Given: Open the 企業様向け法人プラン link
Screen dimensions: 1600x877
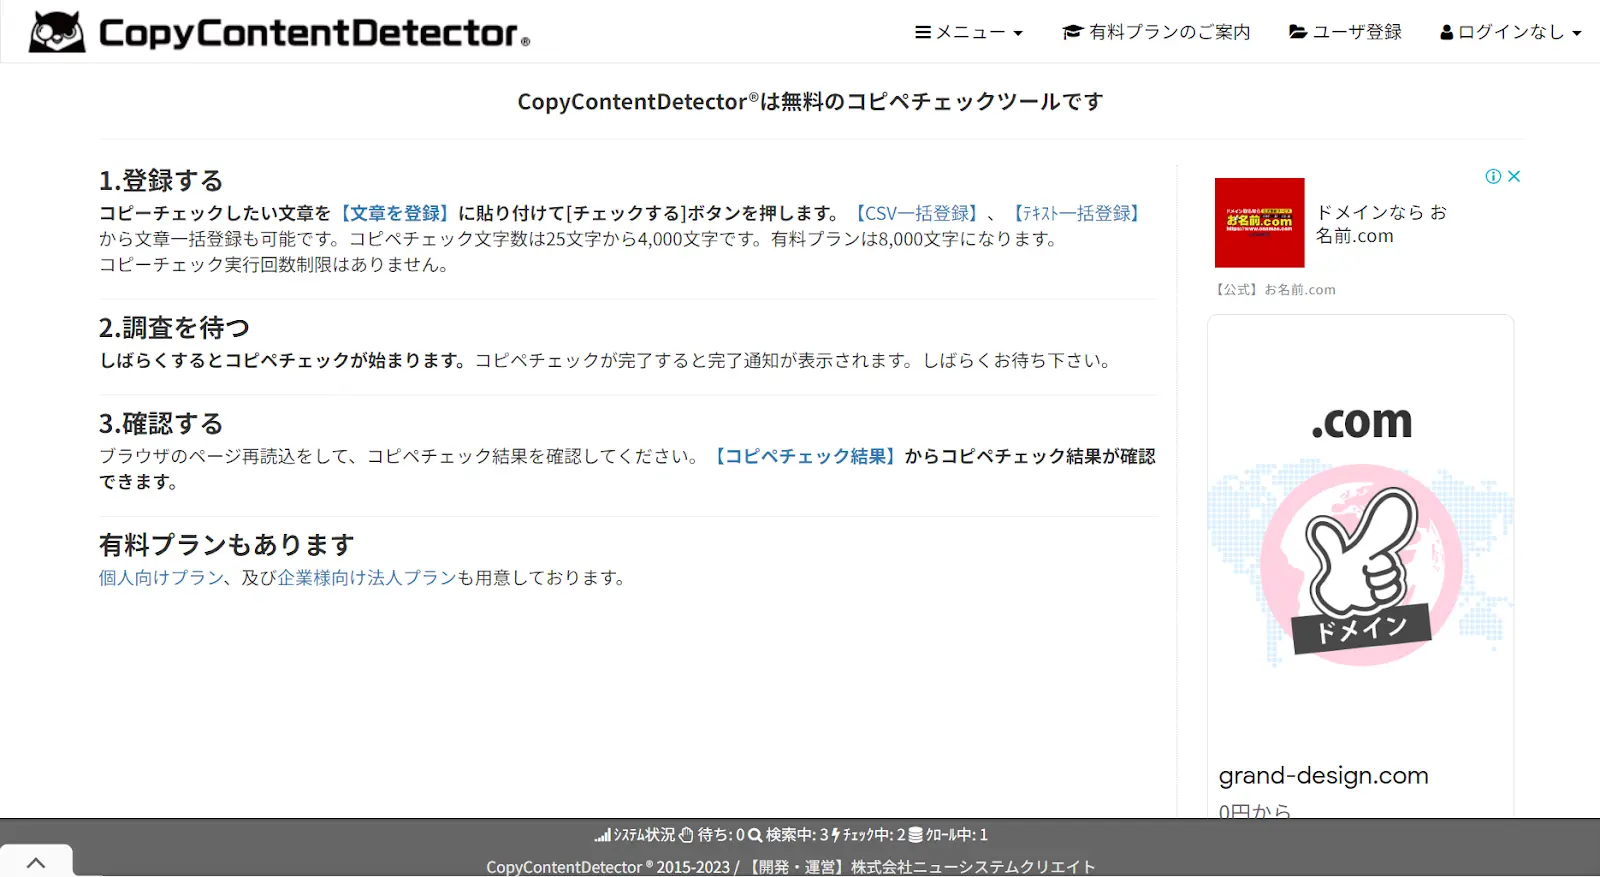Looking at the screenshot, I should pos(367,577).
